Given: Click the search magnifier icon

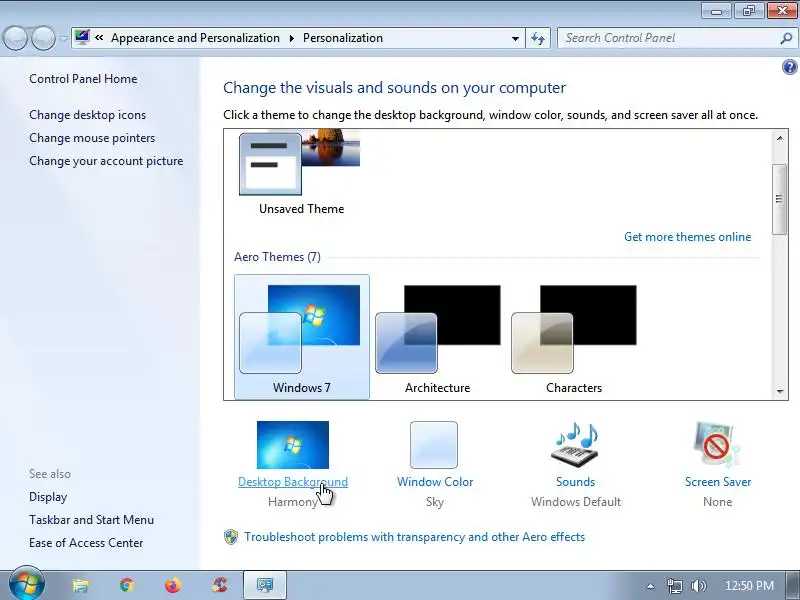Looking at the screenshot, I should (786, 38).
